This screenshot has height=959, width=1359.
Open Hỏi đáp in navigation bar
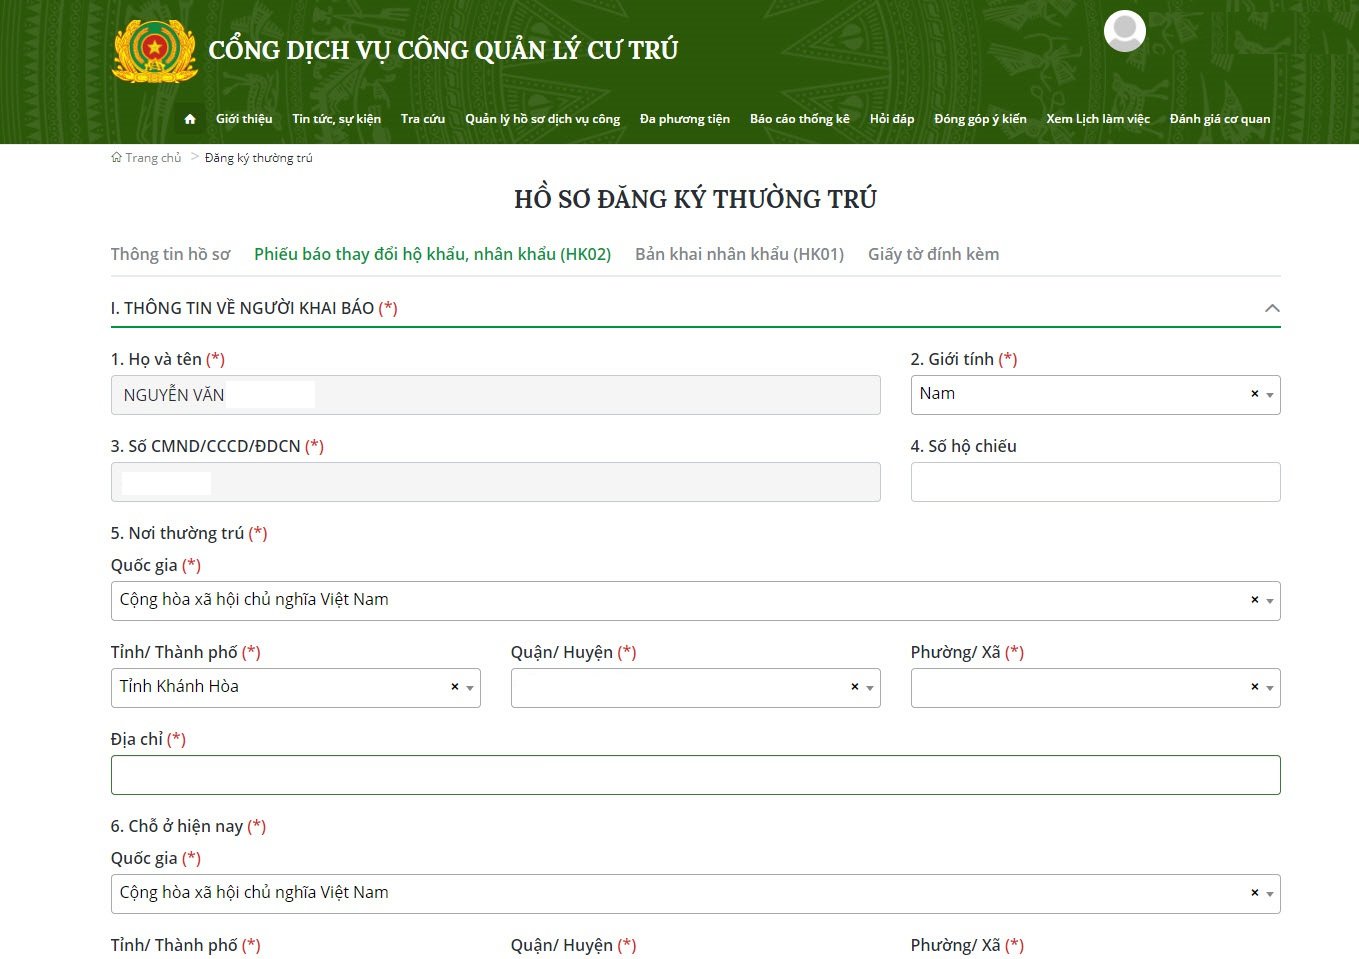(891, 119)
